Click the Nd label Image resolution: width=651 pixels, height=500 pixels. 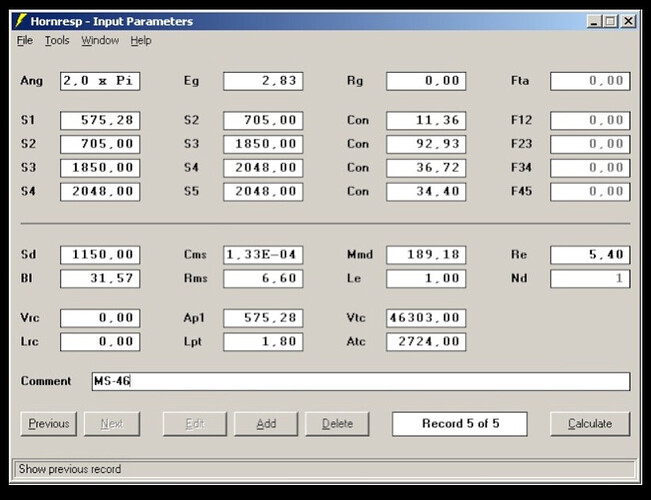coord(519,278)
